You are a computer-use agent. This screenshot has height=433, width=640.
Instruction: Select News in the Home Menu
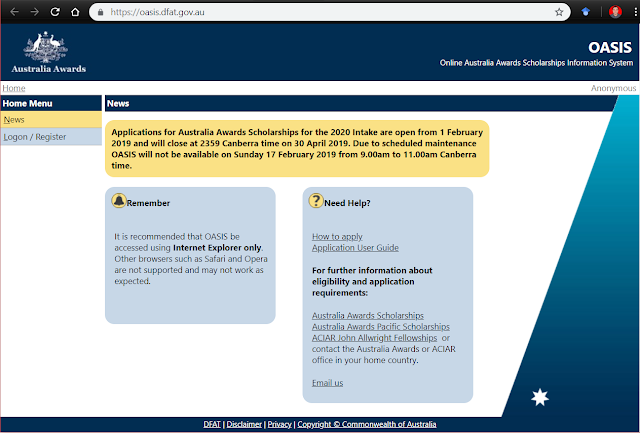[x=51, y=120]
